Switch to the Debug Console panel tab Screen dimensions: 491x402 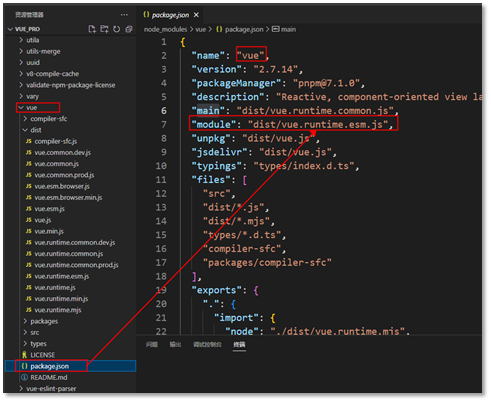pyautogui.click(x=207, y=344)
